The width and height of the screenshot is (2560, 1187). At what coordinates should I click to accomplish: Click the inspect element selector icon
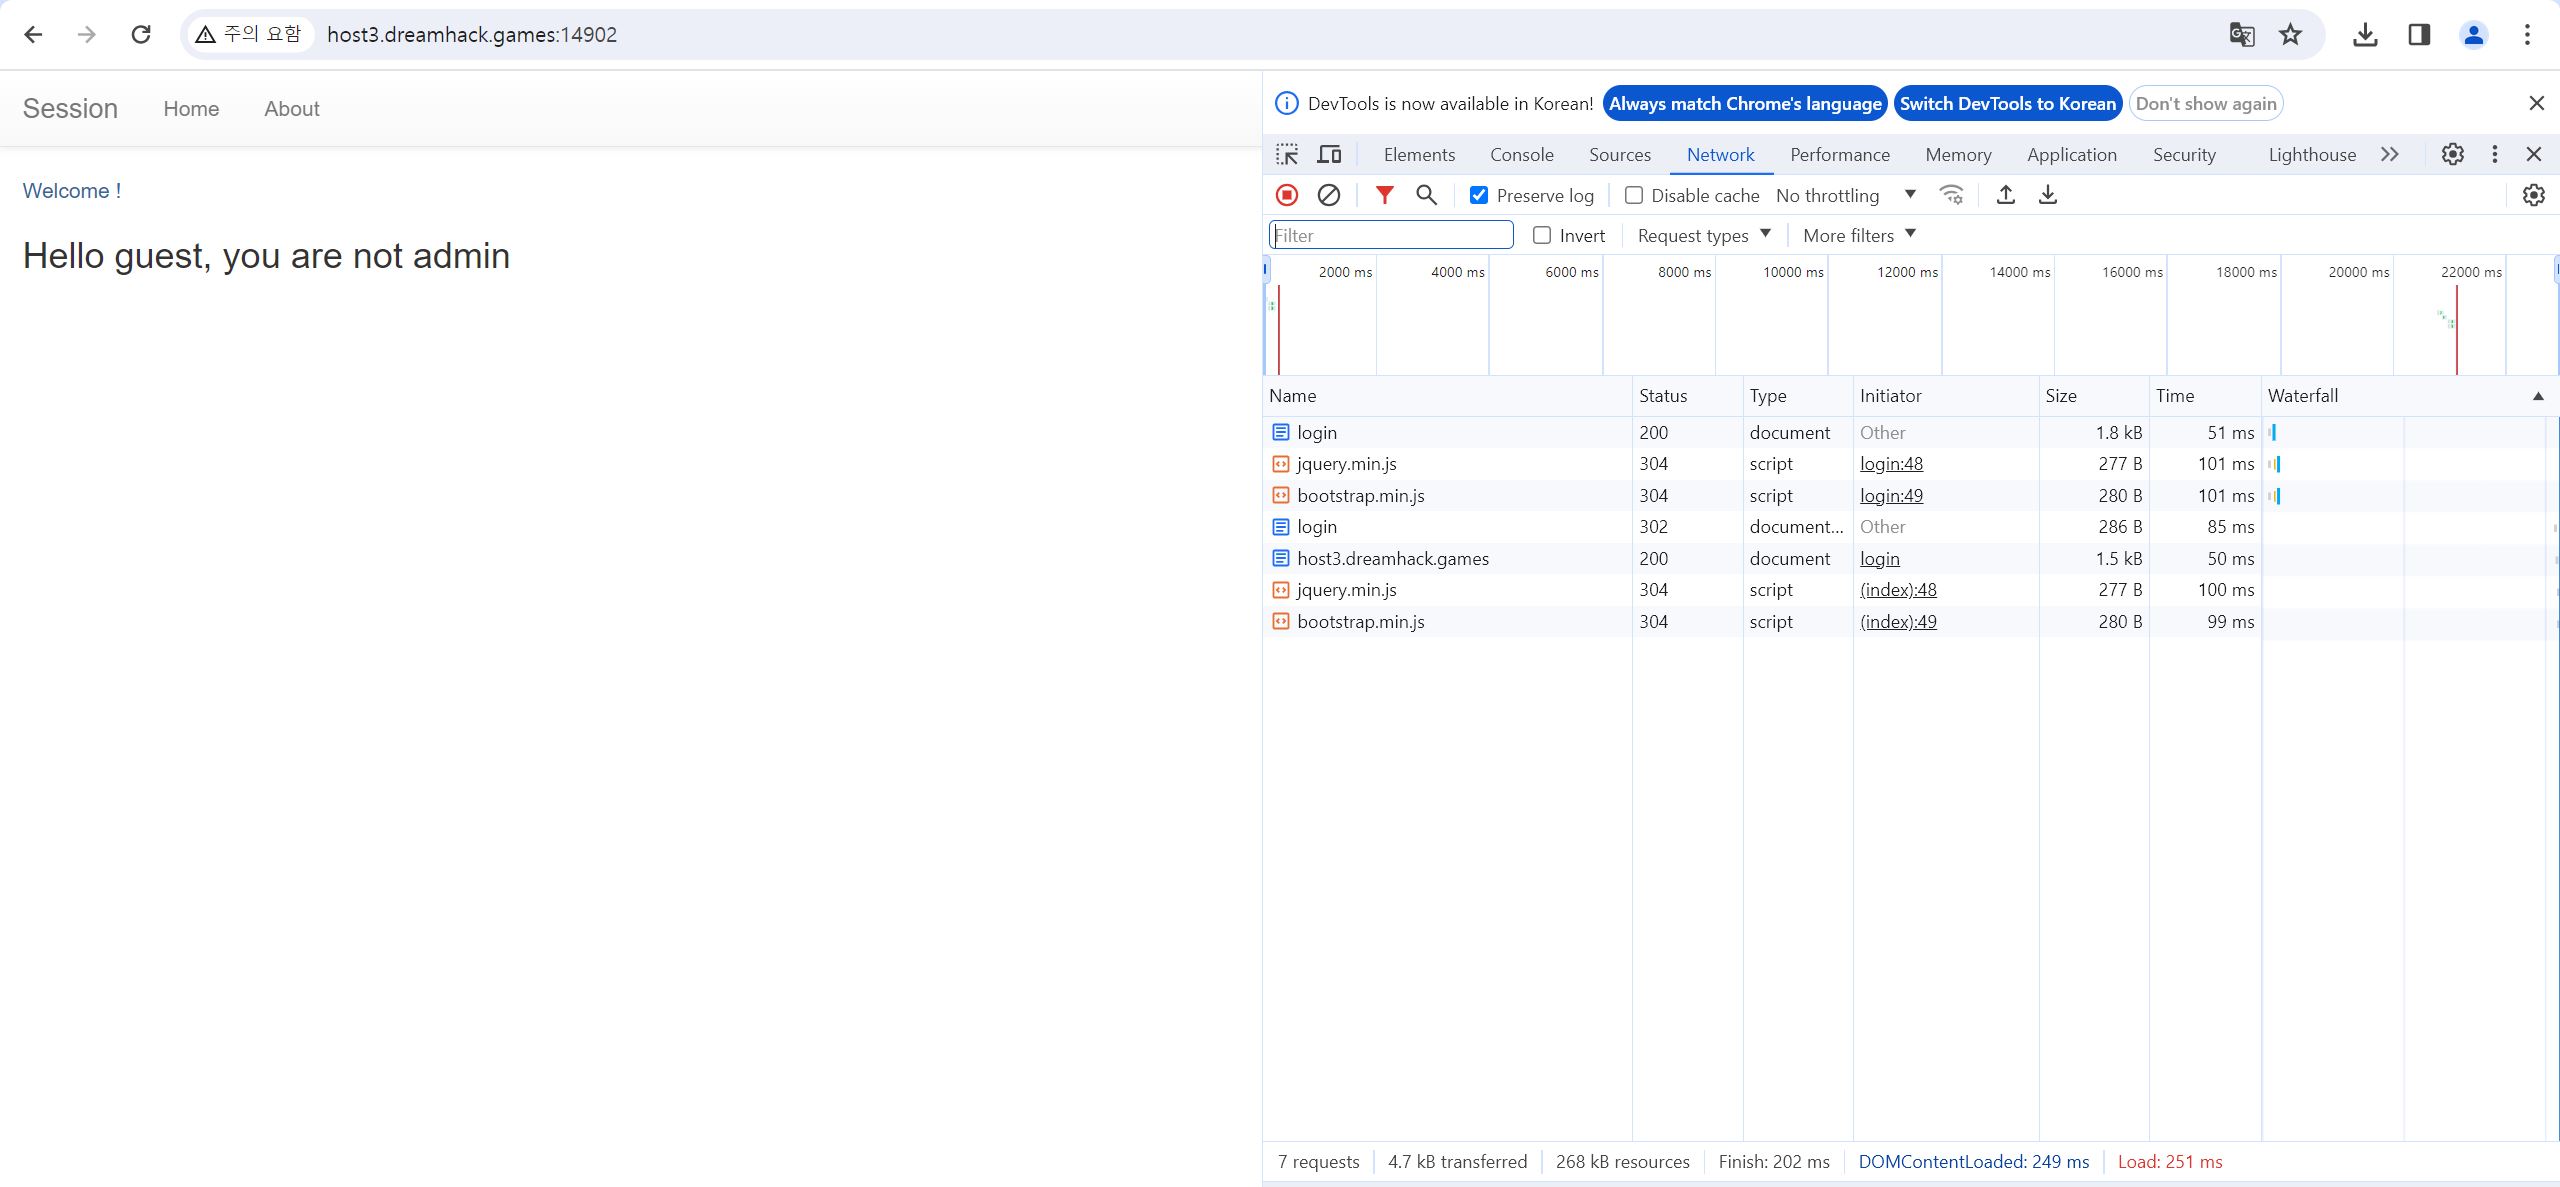coord(1287,154)
